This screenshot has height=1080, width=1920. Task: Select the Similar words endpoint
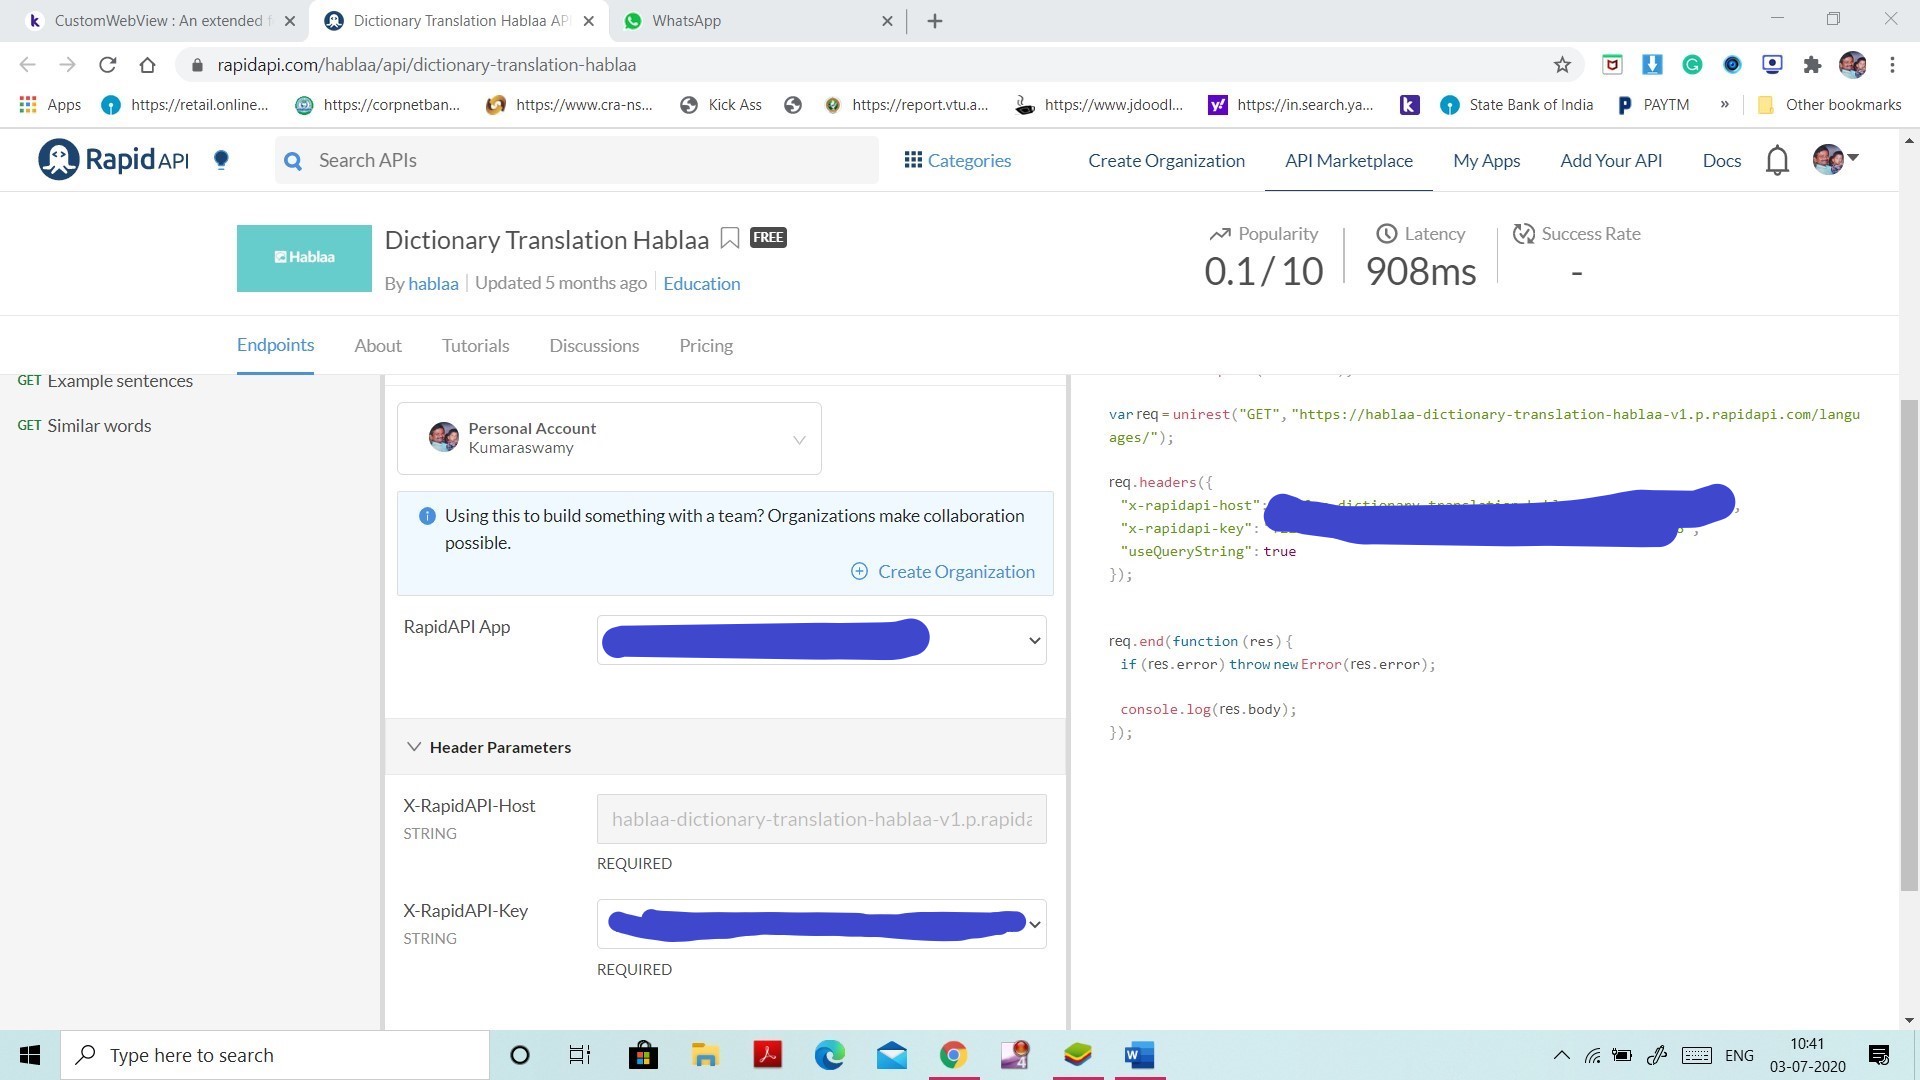coord(99,426)
